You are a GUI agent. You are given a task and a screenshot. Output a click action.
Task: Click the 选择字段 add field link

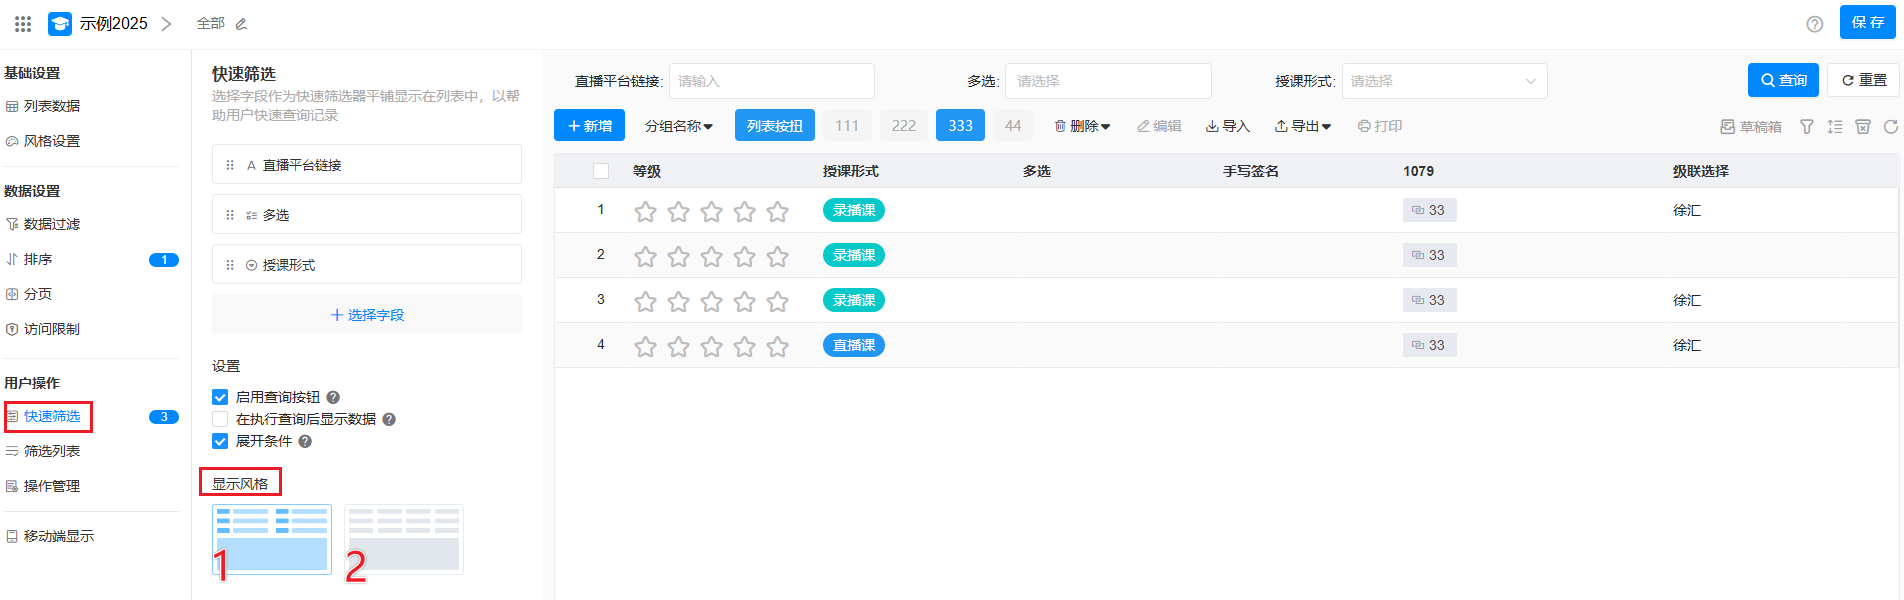pyautogui.click(x=367, y=315)
